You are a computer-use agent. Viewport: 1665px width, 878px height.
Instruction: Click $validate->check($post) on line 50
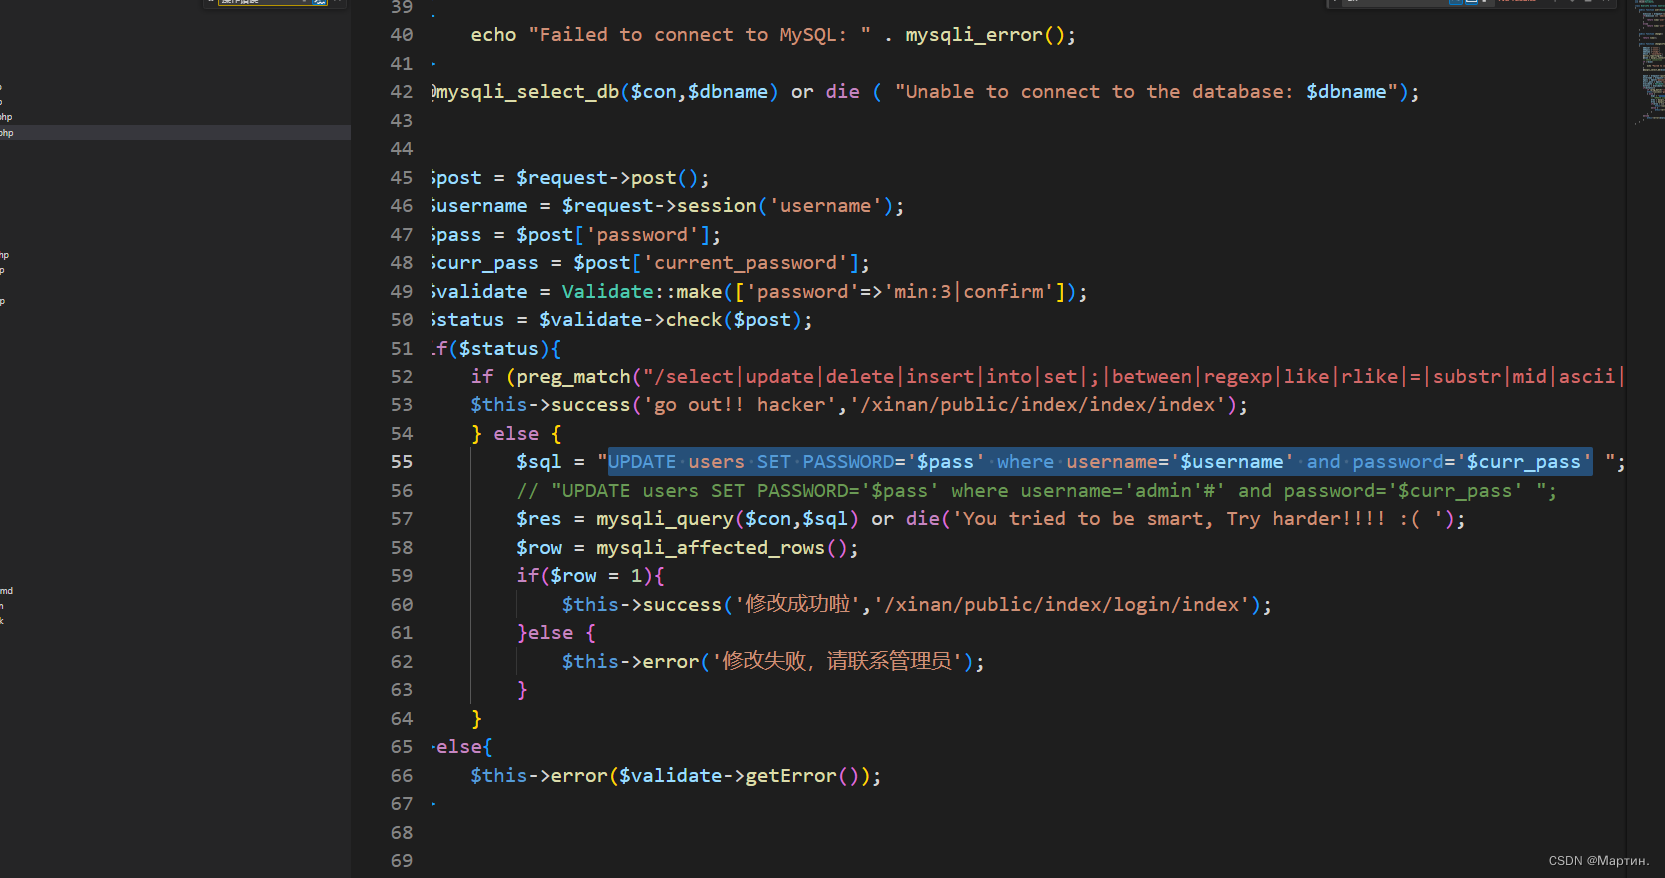click(670, 320)
